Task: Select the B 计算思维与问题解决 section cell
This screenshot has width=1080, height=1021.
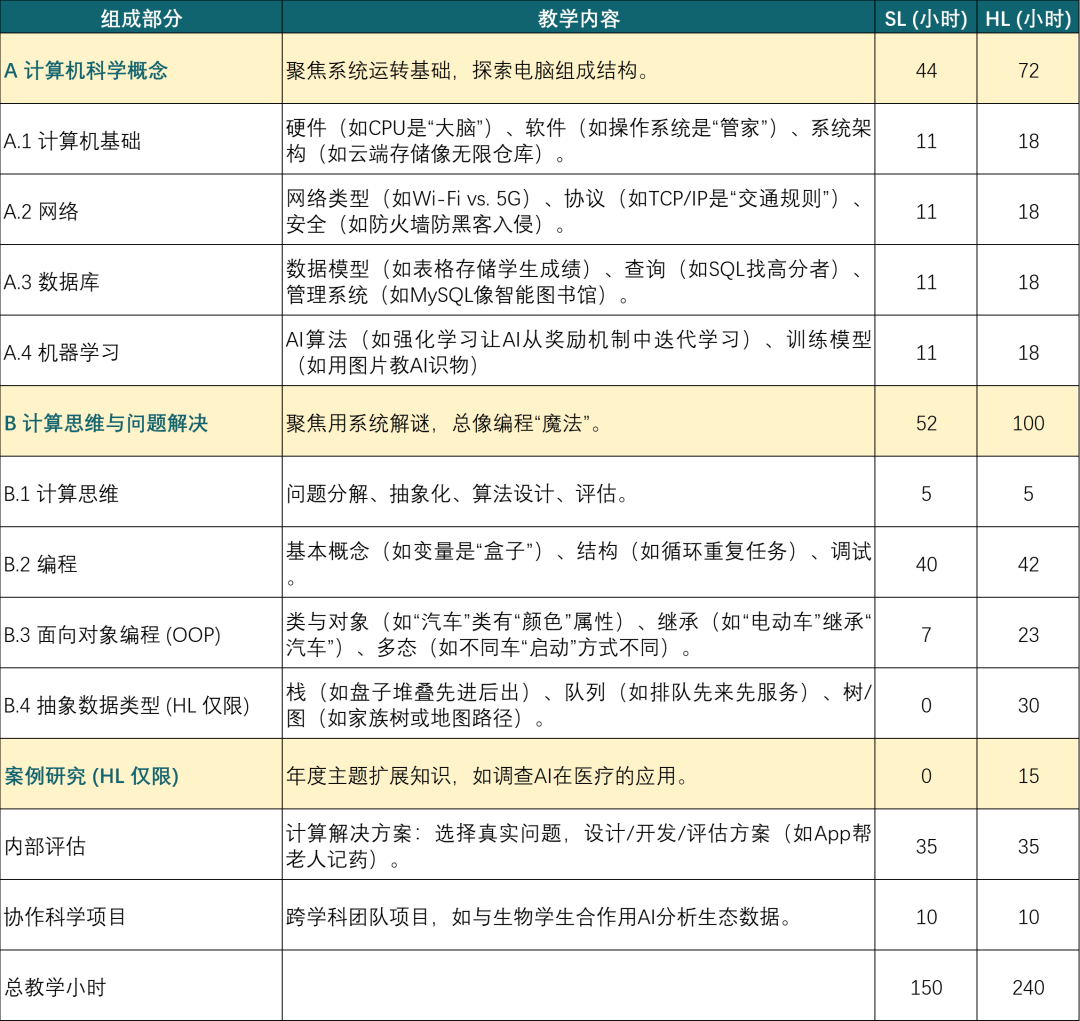Action: click(x=106, y=423)
